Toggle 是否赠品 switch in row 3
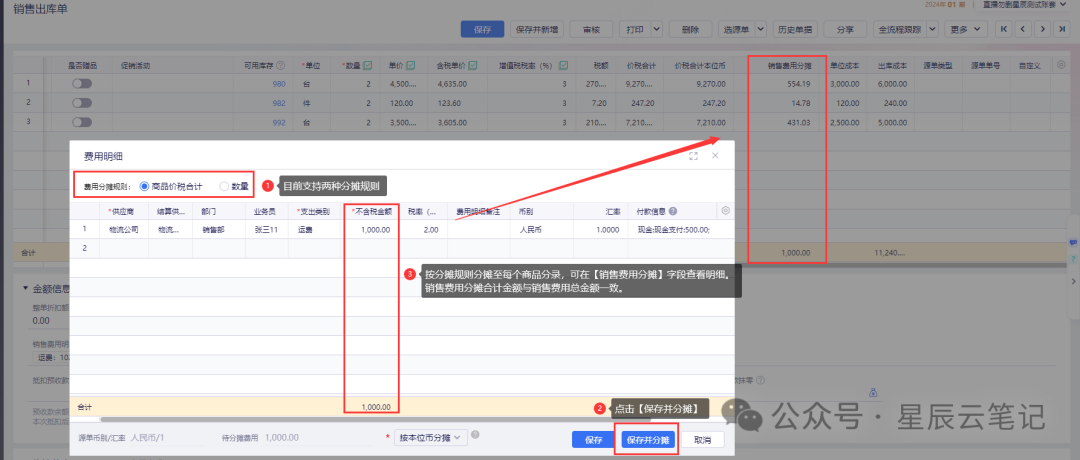This screenshot has width=1080, height=460. pos(82,122)
